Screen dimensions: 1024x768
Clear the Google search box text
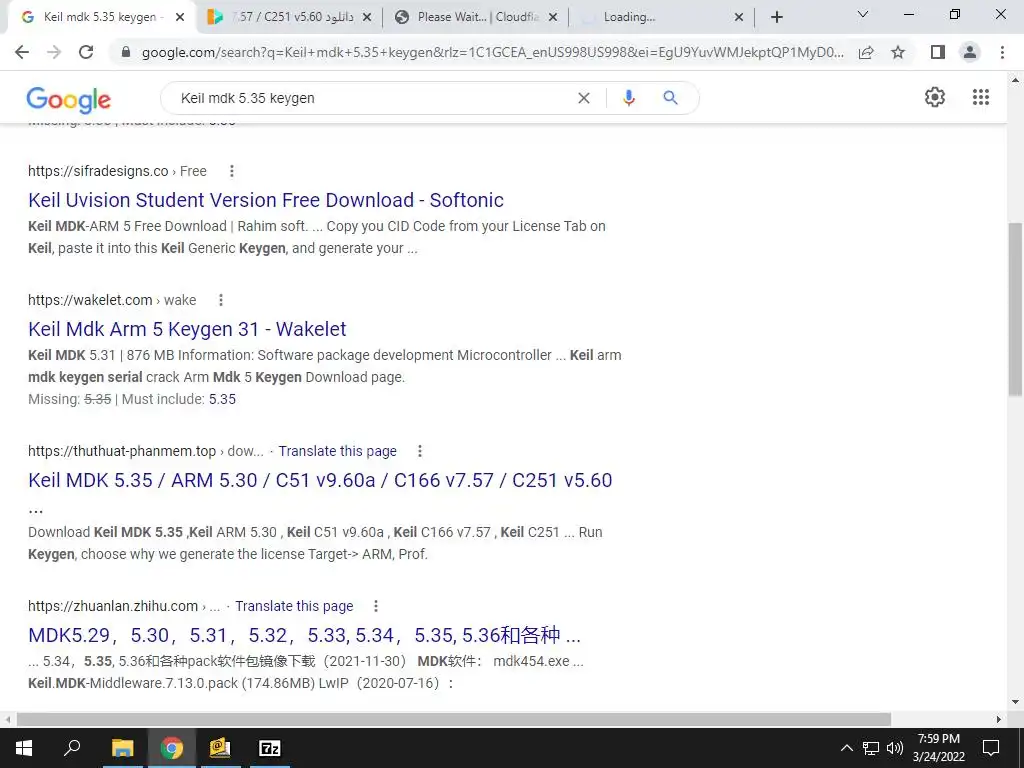click(584, 98)
